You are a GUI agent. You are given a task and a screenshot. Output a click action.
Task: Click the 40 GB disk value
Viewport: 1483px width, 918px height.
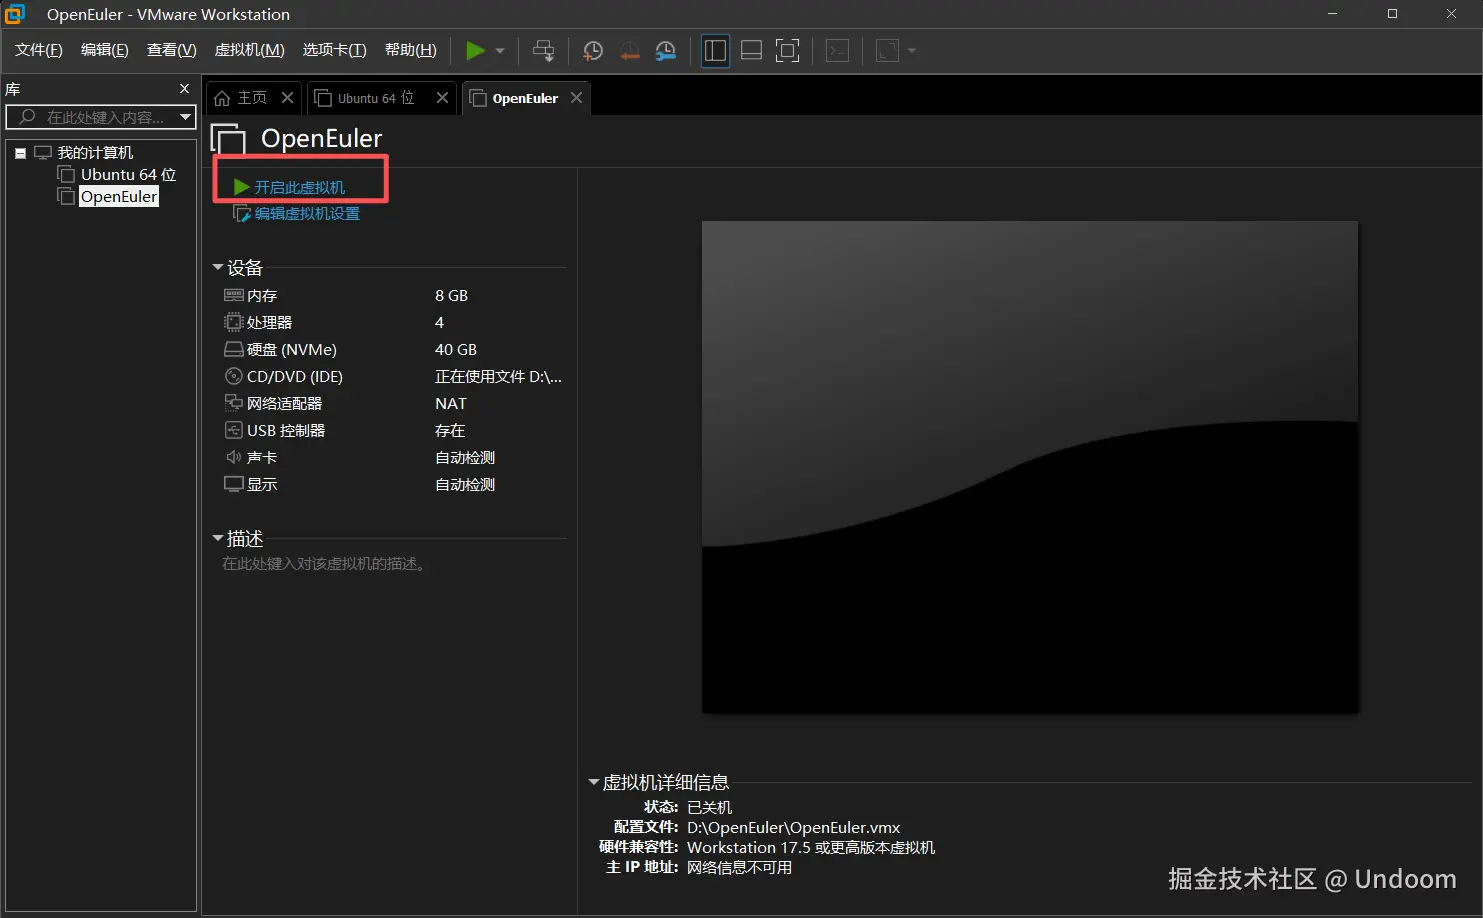456,349
